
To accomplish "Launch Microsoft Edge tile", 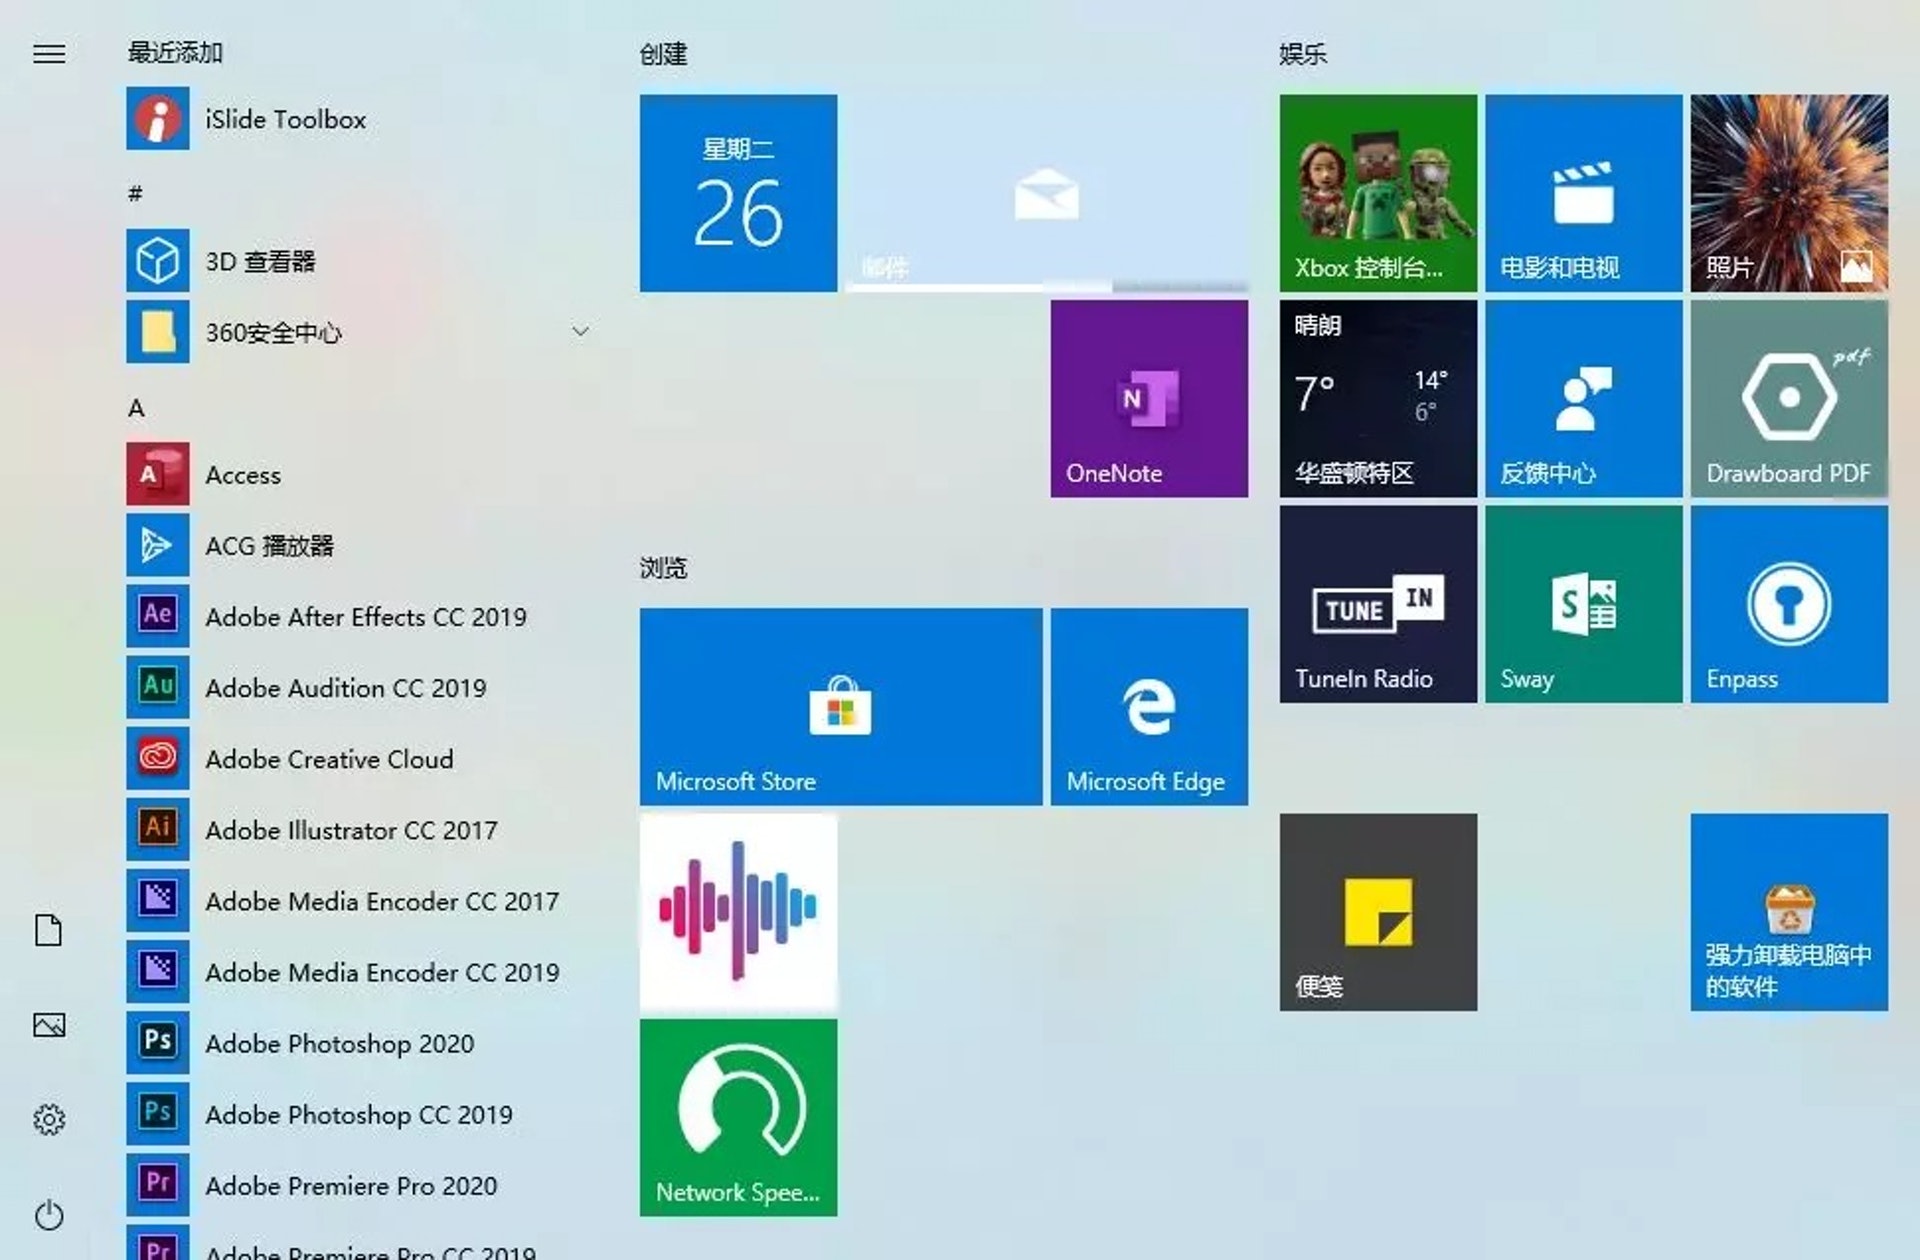I will coord(1148,706).
